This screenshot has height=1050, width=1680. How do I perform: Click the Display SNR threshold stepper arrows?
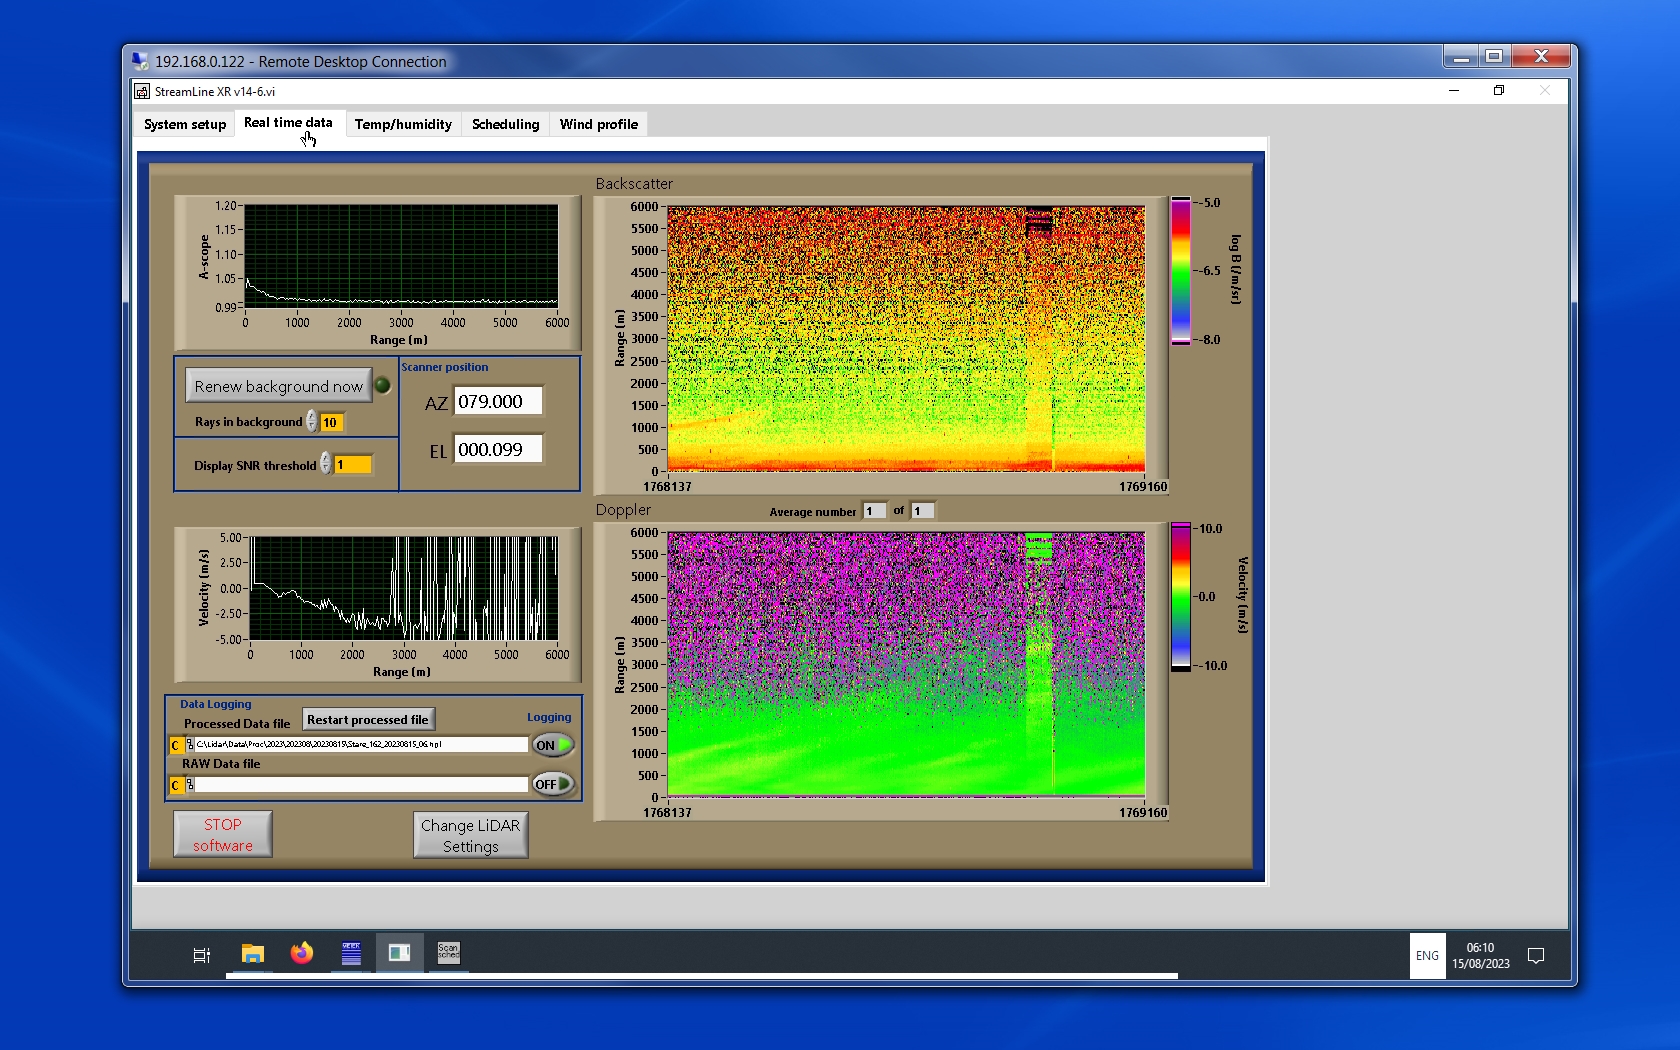pos(325,464)
